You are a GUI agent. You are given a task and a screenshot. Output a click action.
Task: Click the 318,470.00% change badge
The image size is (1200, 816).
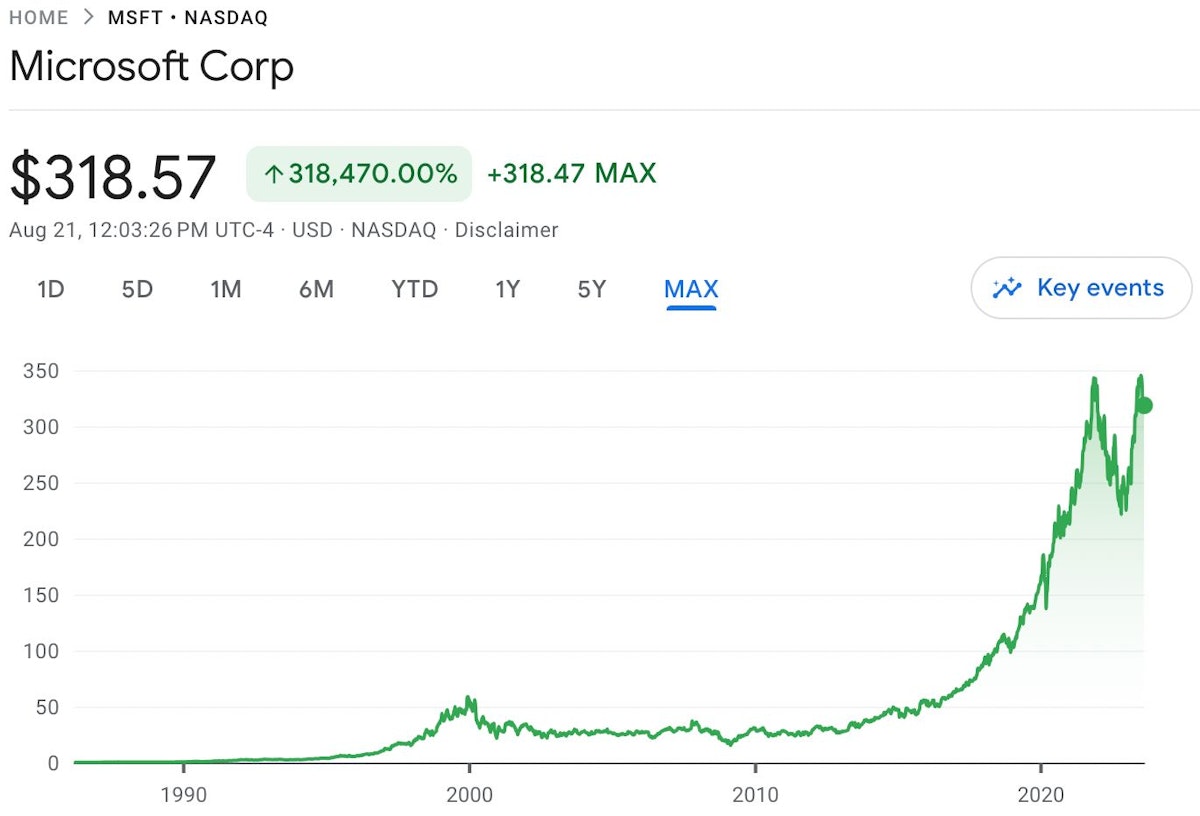(358, 174)
